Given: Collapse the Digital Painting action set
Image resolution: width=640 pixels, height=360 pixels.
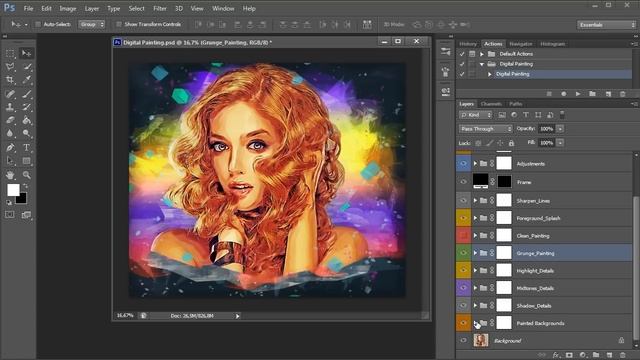Looking at the screenshot, I should tap(482, 64).
